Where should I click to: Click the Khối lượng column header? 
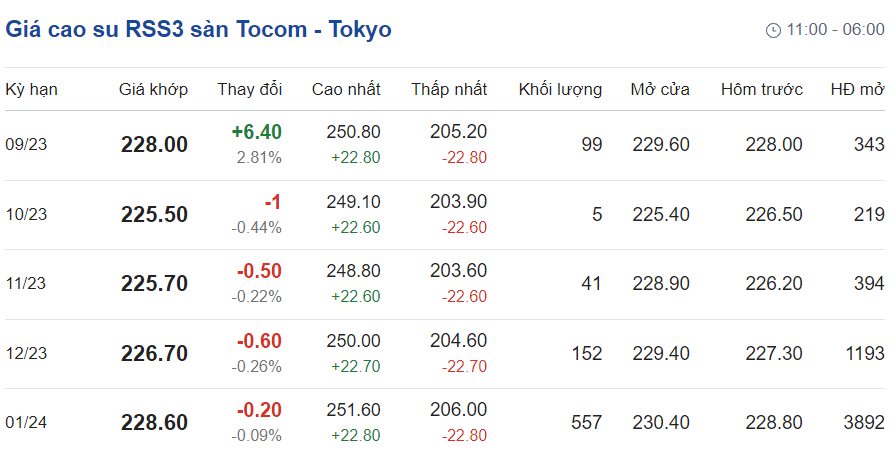pyautogui.click(x=560, y=90)
